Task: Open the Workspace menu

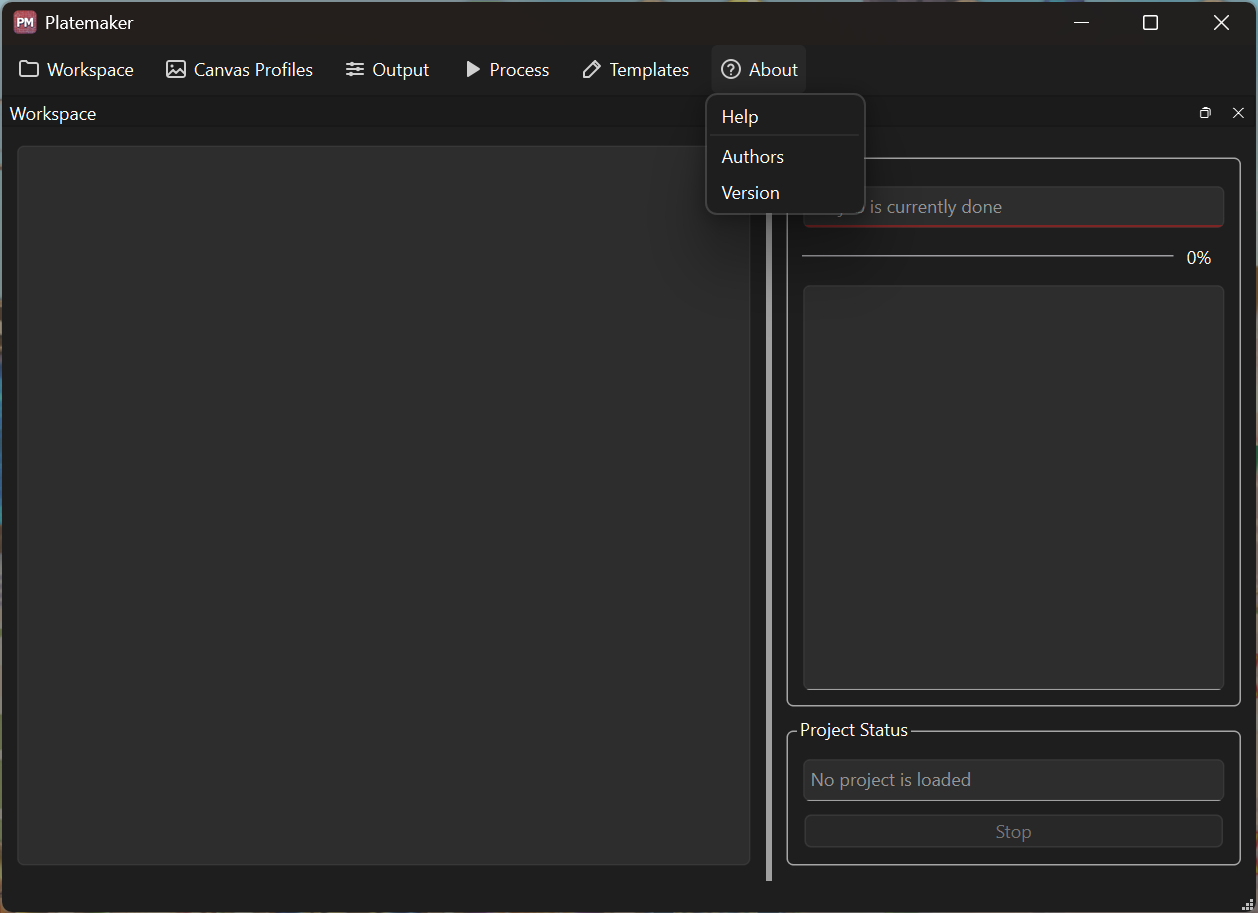Action: (x=76, y=69)
